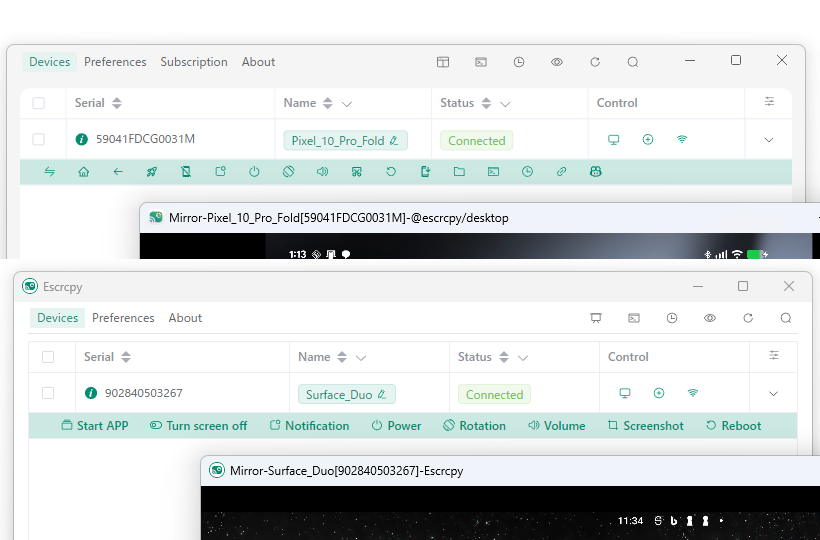Click the notification icon in Pixel toolbar

220,171
